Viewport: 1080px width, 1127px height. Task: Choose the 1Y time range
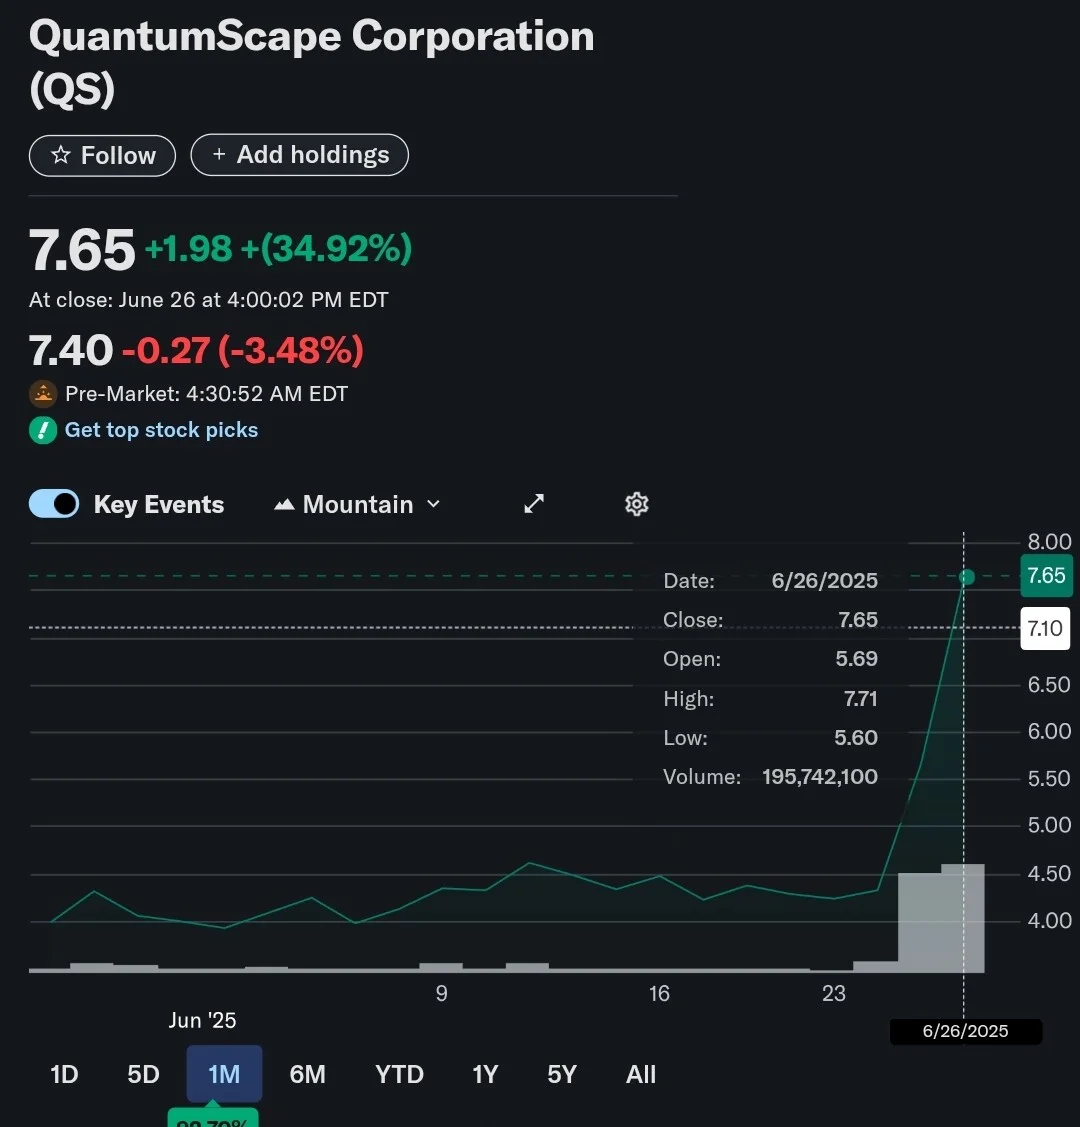[485, 1074]
